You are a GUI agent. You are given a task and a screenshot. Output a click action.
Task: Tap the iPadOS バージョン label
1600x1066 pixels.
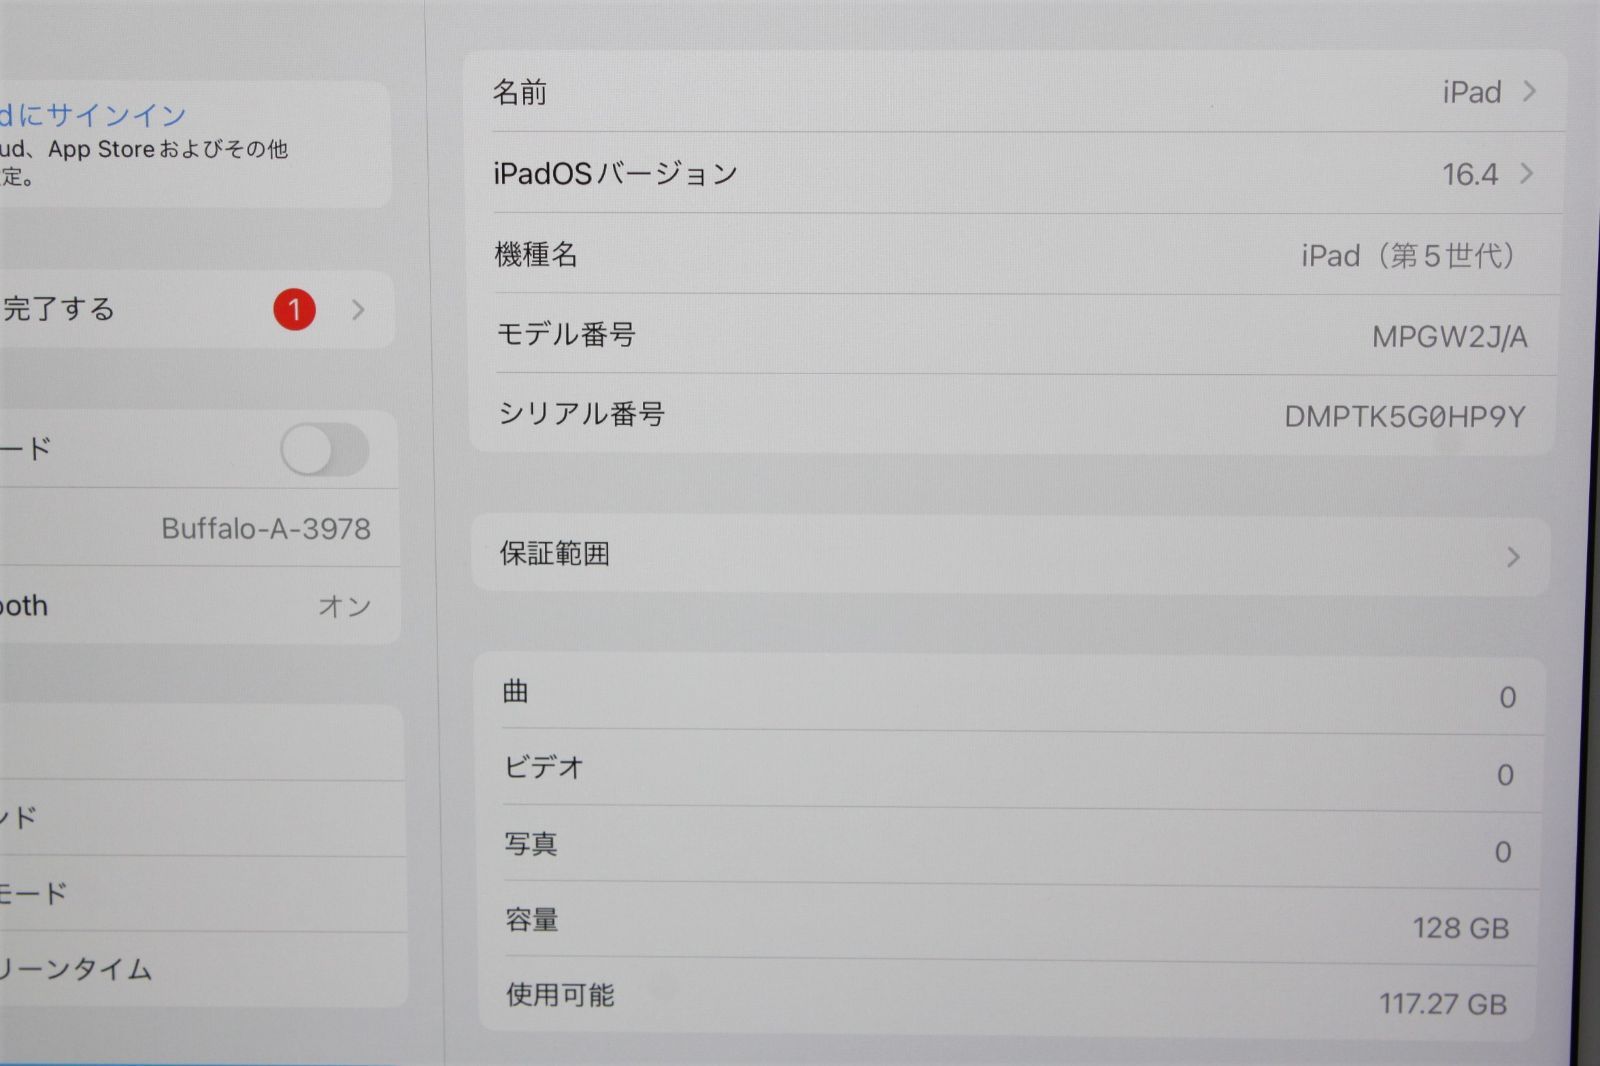[x=615, y=174]
